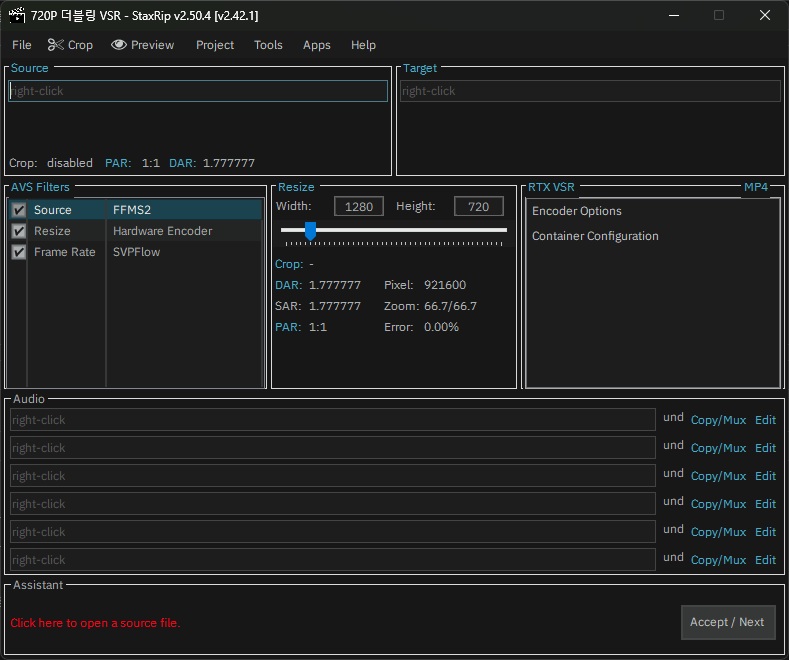Viewport: 789px width, 660px height.
Task: Open Container Configuration
Action: click(x=595, y=236)
